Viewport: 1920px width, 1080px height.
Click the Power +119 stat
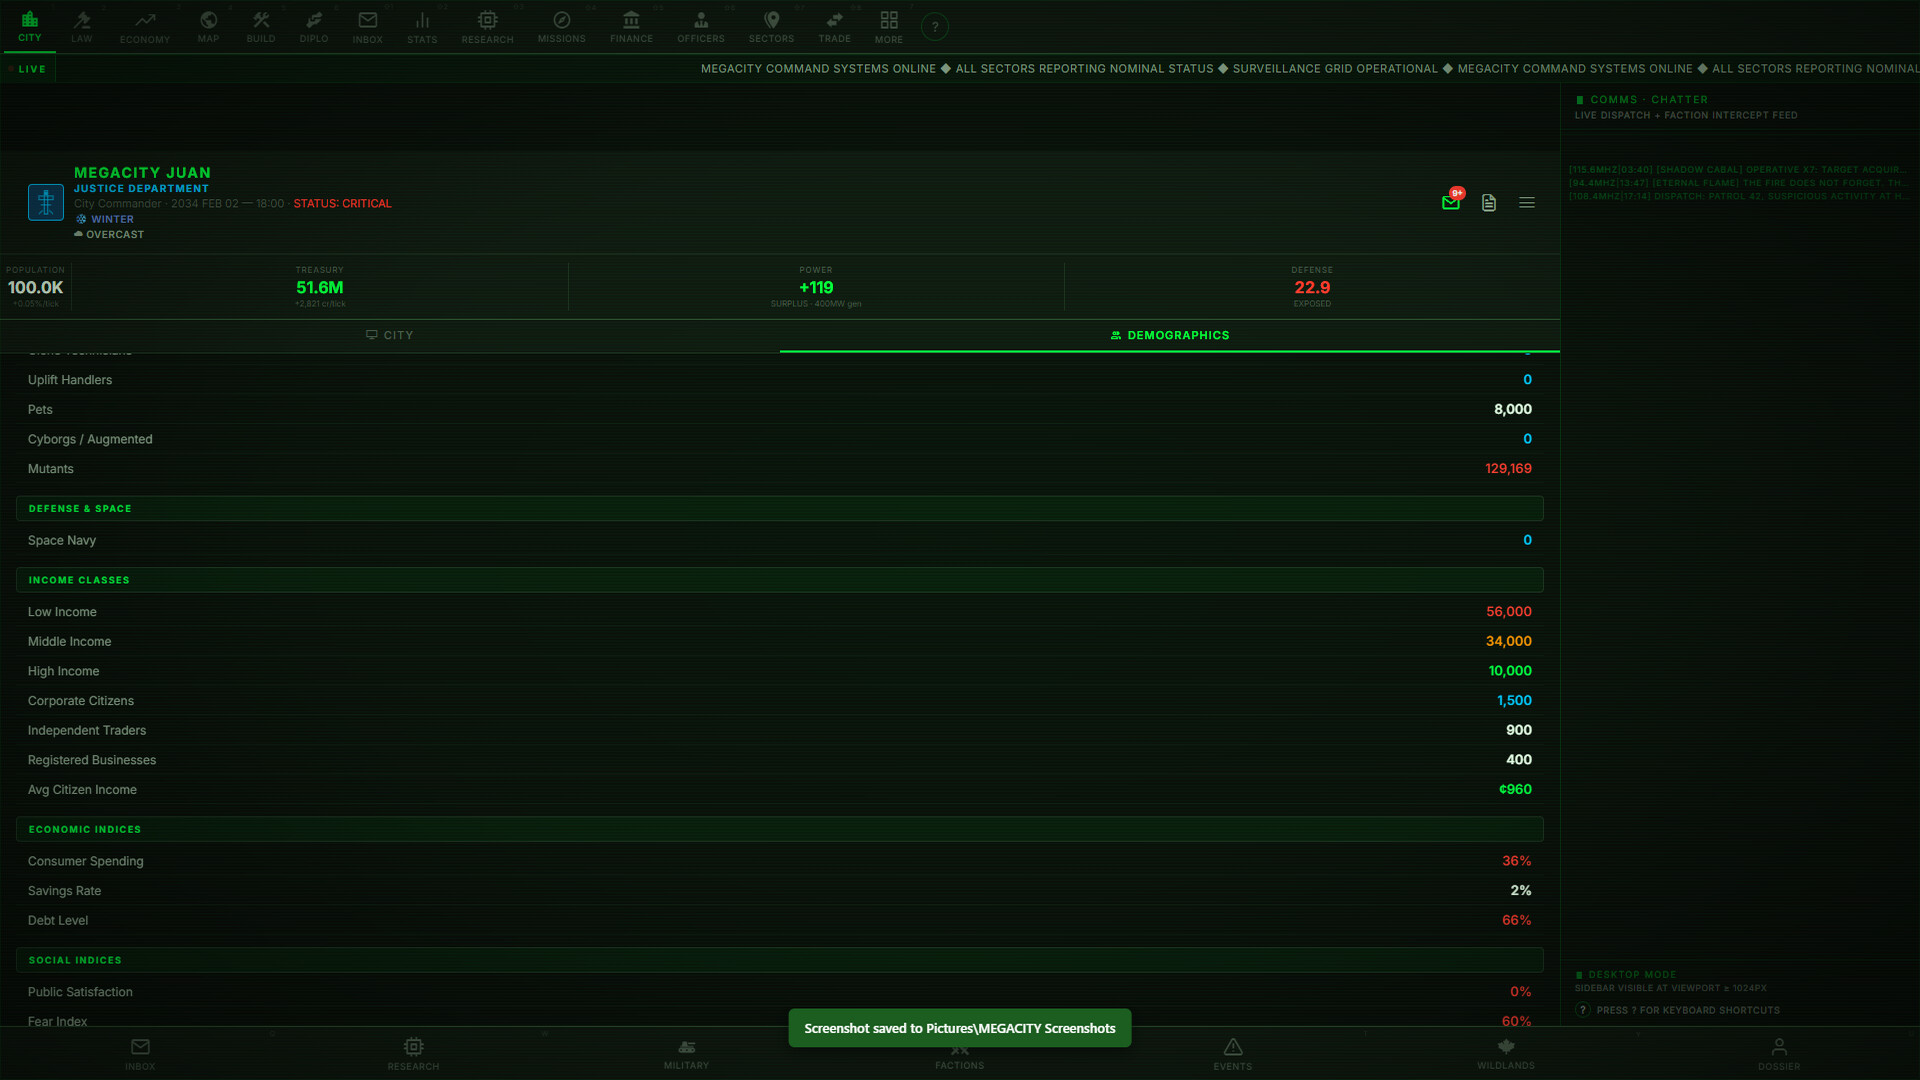coord(816,287)
